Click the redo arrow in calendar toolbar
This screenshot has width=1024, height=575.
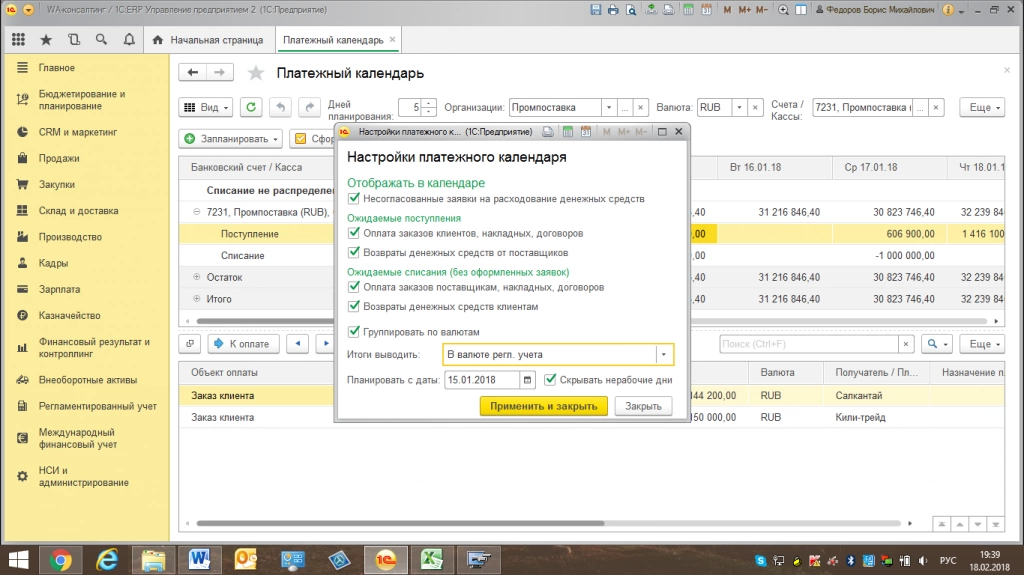tap(310, 107)
